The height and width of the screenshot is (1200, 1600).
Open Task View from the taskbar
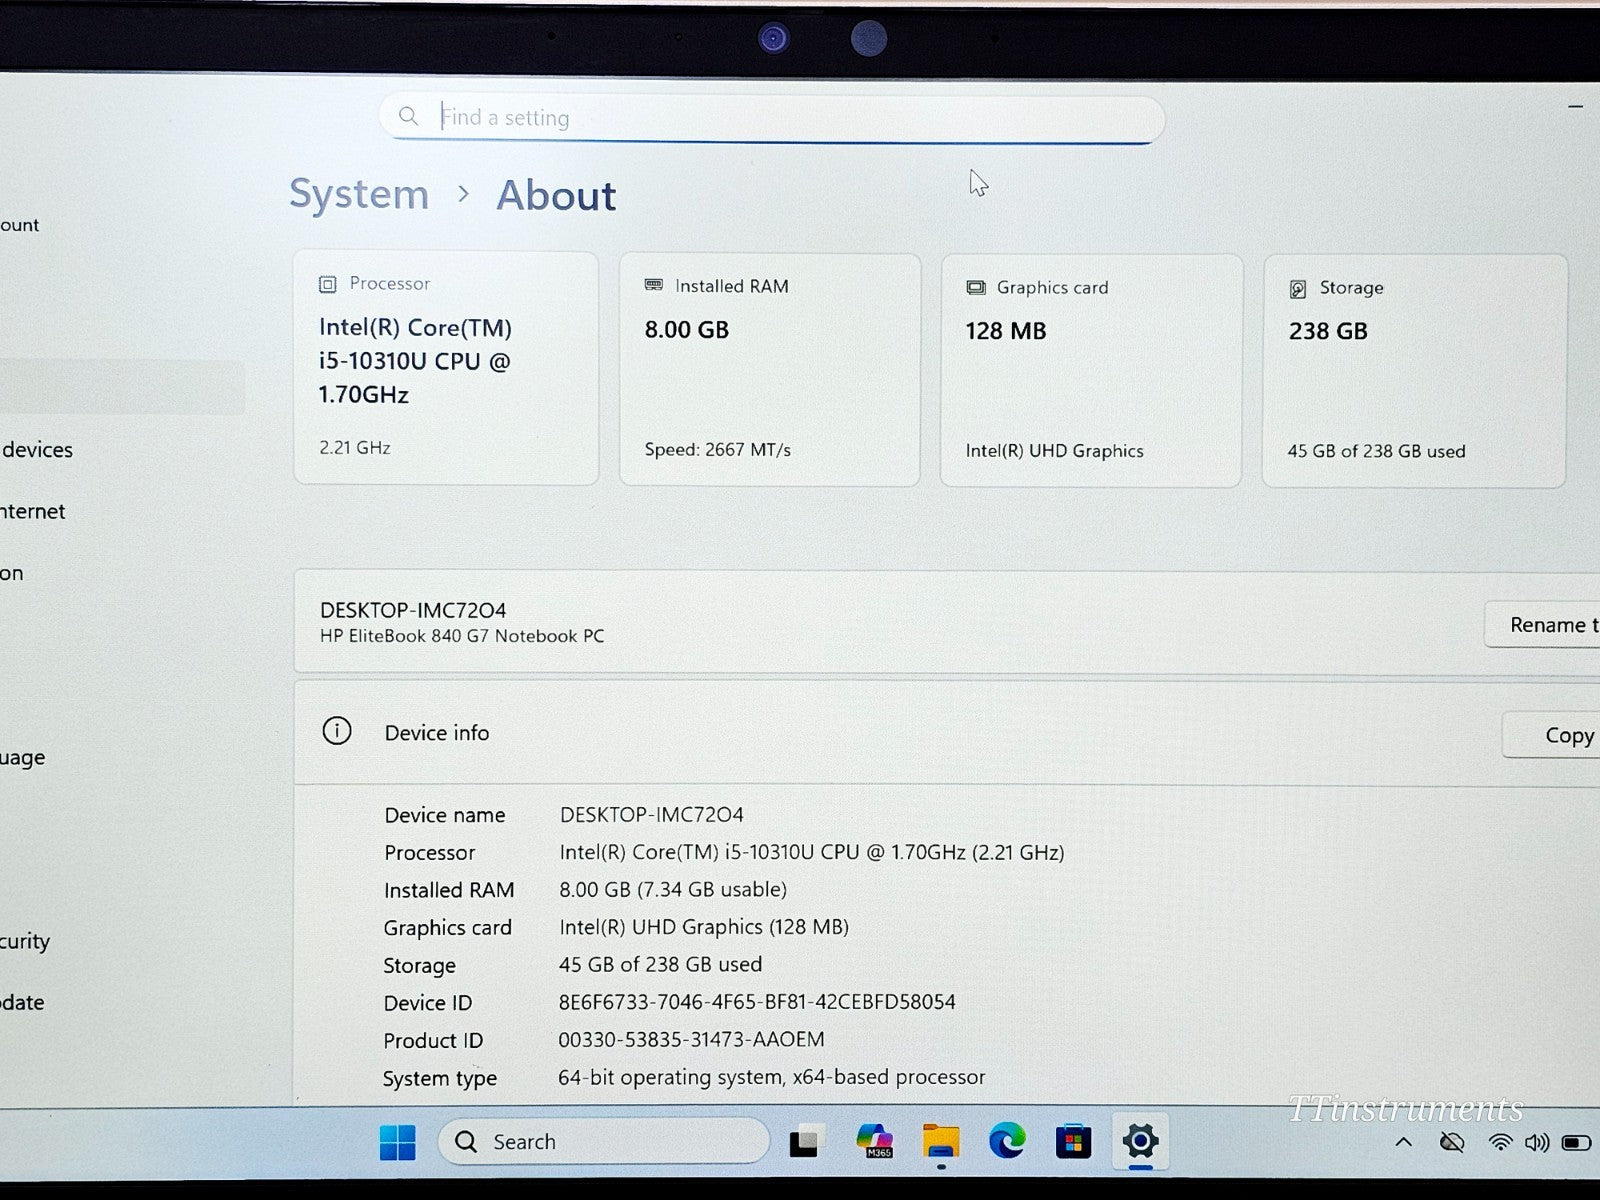click(x=807, y=1141)
